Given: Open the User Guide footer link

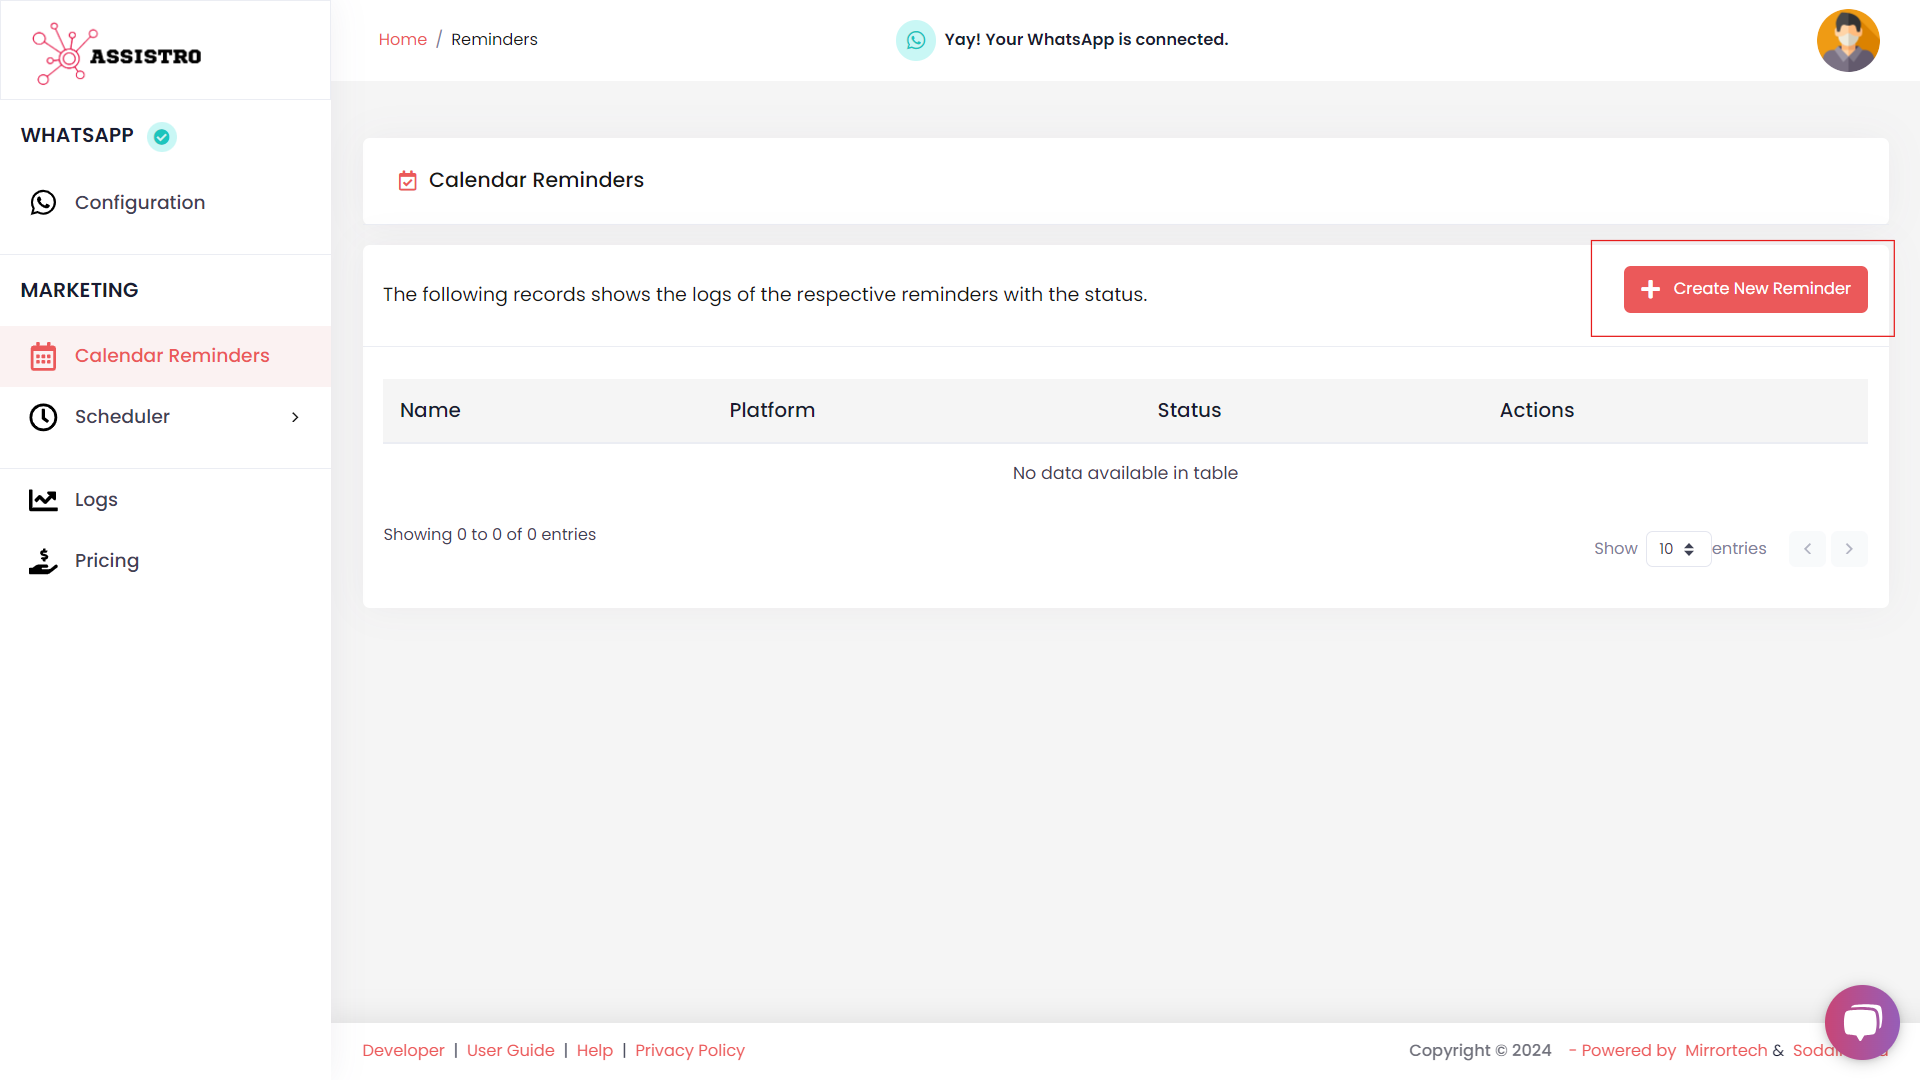Looking at the screenshot, I should pos(510,1050).
